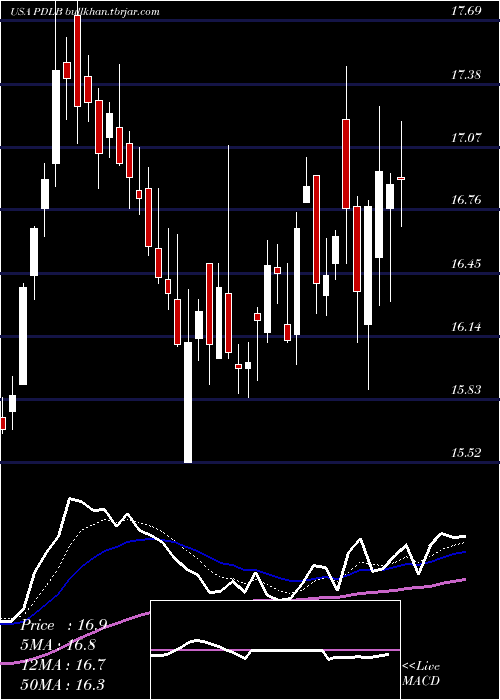The image size is (500, 700).
Task: Click the last candlestick near 16.9
Action: (401, 178)
